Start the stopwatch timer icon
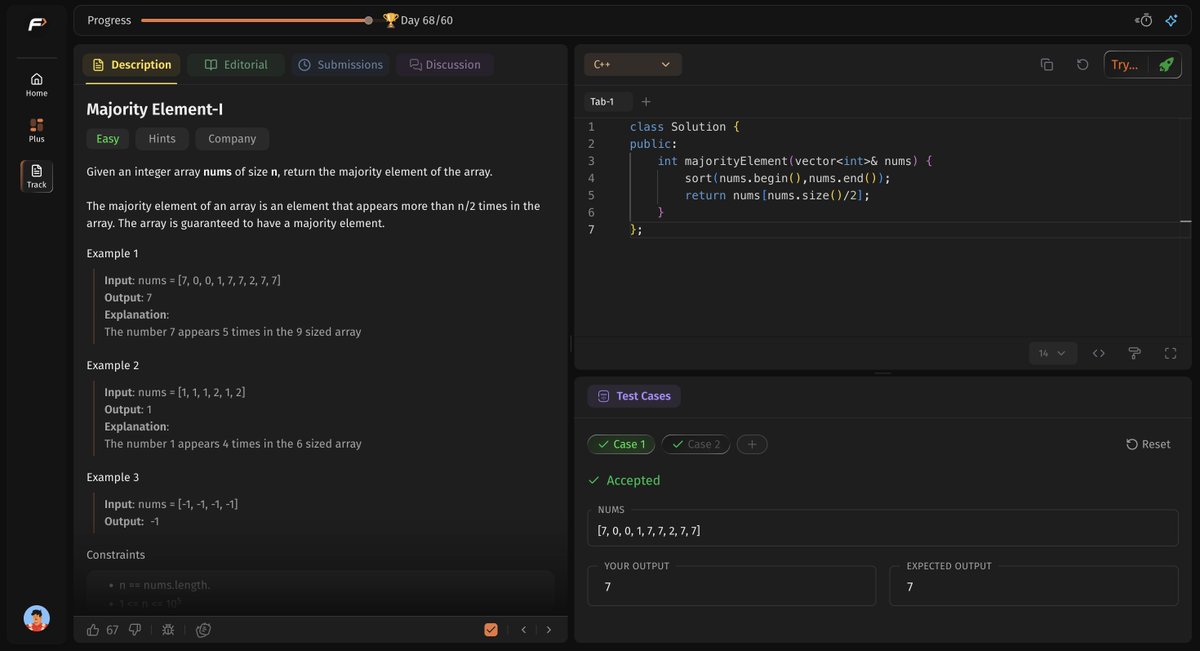Viewport: 1200px width, 651px height. (x=1144, y=20)
